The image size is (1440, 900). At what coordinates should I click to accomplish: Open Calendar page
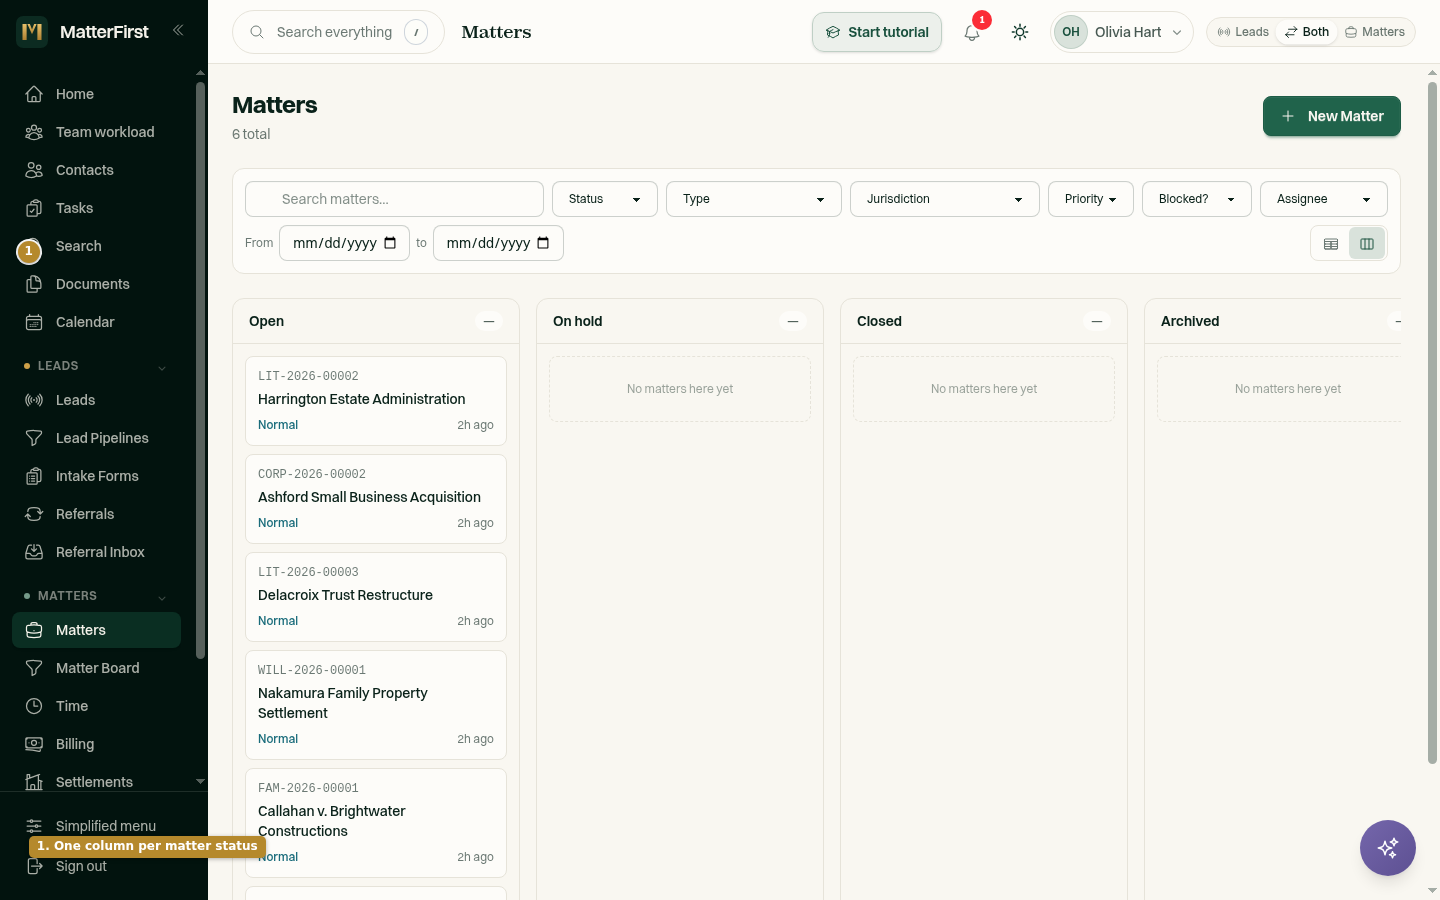pos(96,322)
